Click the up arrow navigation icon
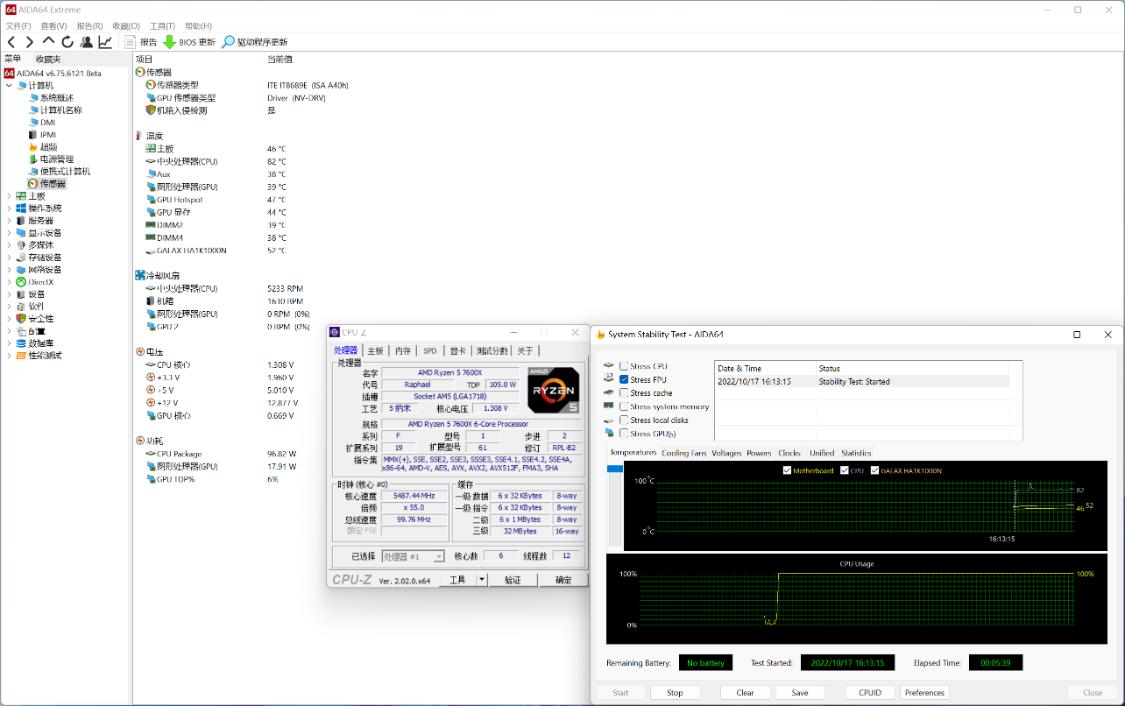 (48, 42)
